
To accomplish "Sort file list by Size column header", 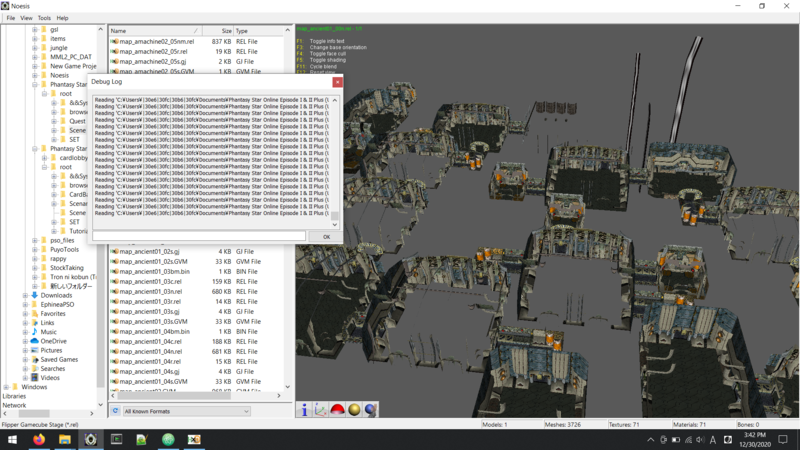I will [x=218, y=31].
